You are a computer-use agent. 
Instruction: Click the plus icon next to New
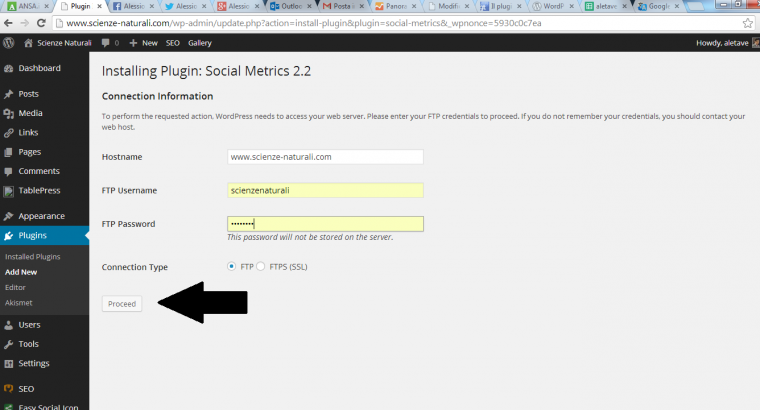click(133, 43)
